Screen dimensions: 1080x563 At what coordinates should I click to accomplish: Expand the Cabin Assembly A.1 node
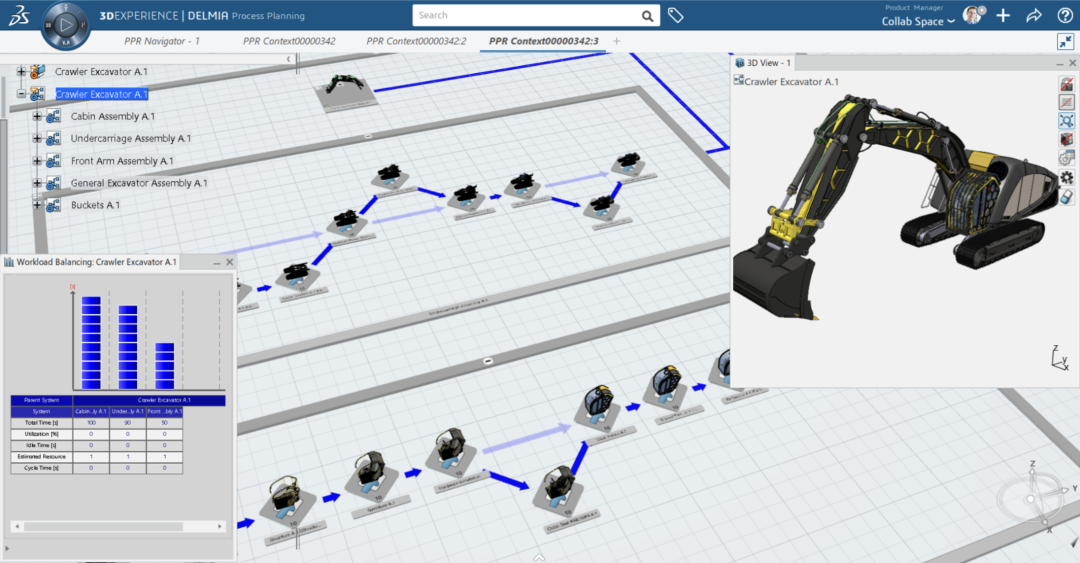coord(38,116)
